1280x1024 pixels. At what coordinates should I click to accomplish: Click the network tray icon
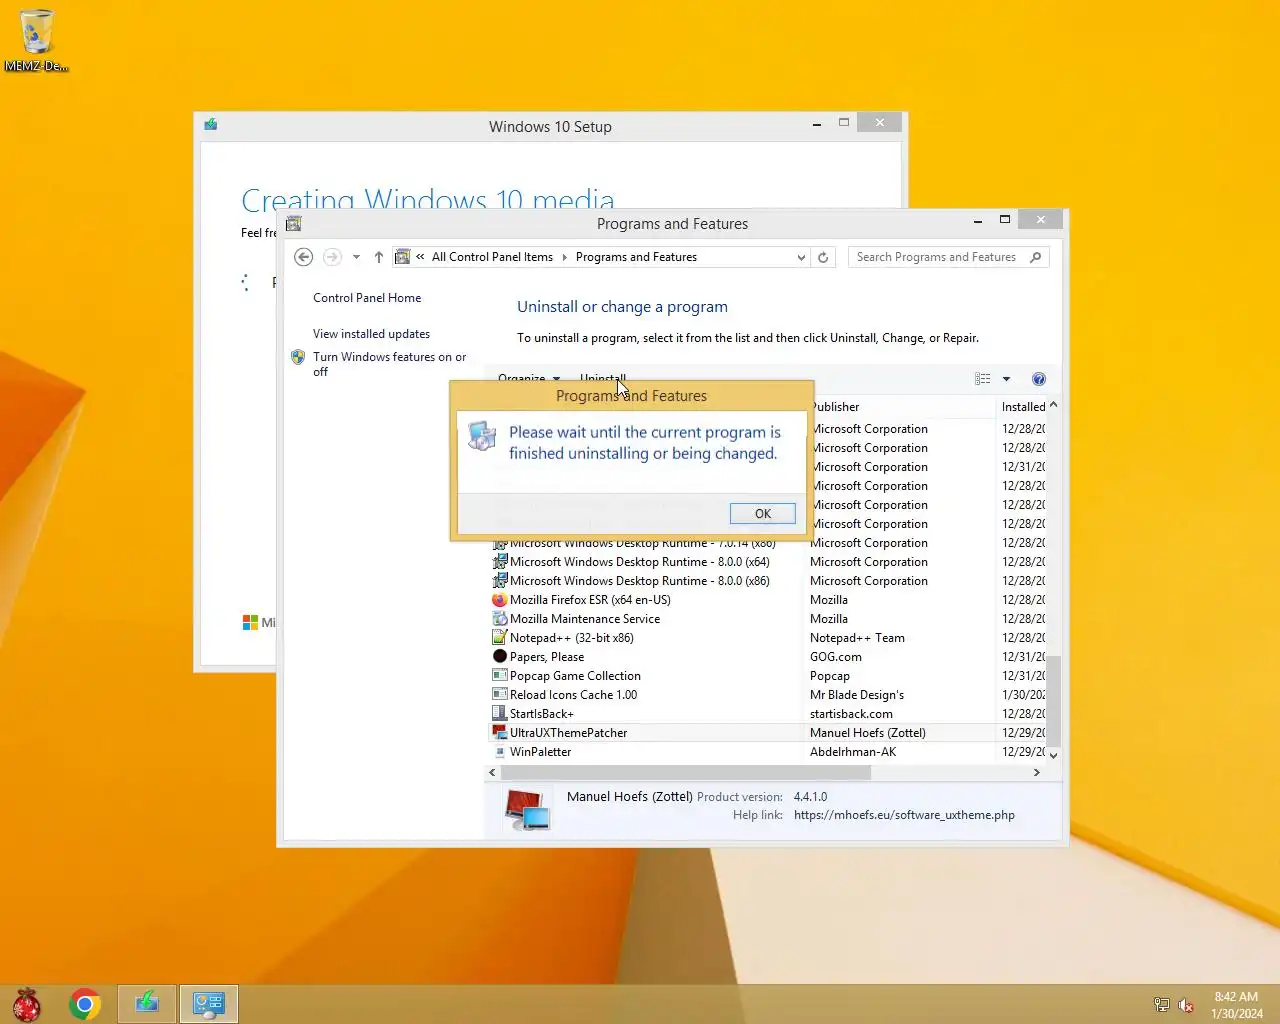point(1161,1005)
